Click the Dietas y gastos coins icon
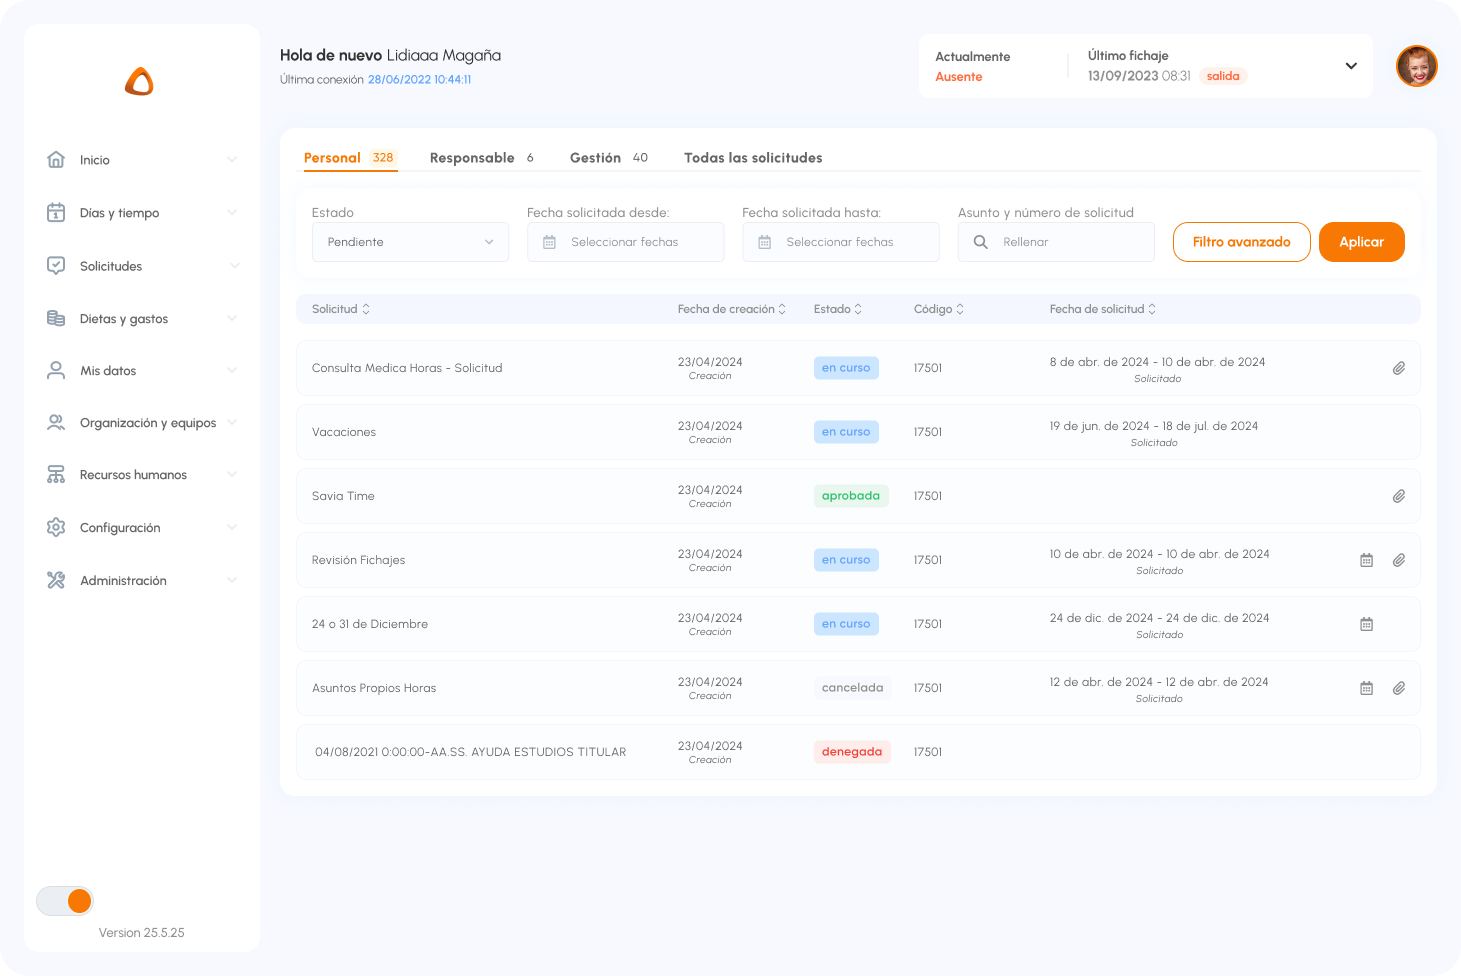 click(x=56, y=318)
